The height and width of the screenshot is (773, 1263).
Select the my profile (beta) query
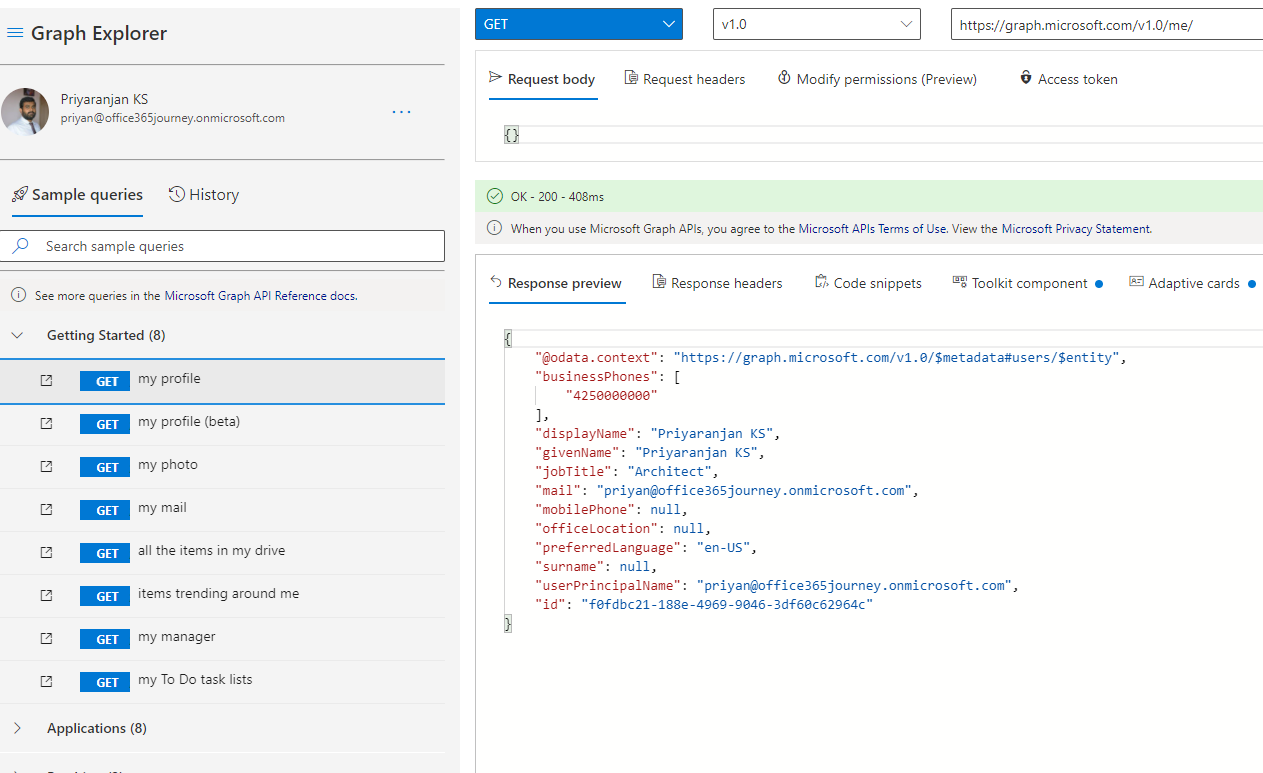pos(222,424)
